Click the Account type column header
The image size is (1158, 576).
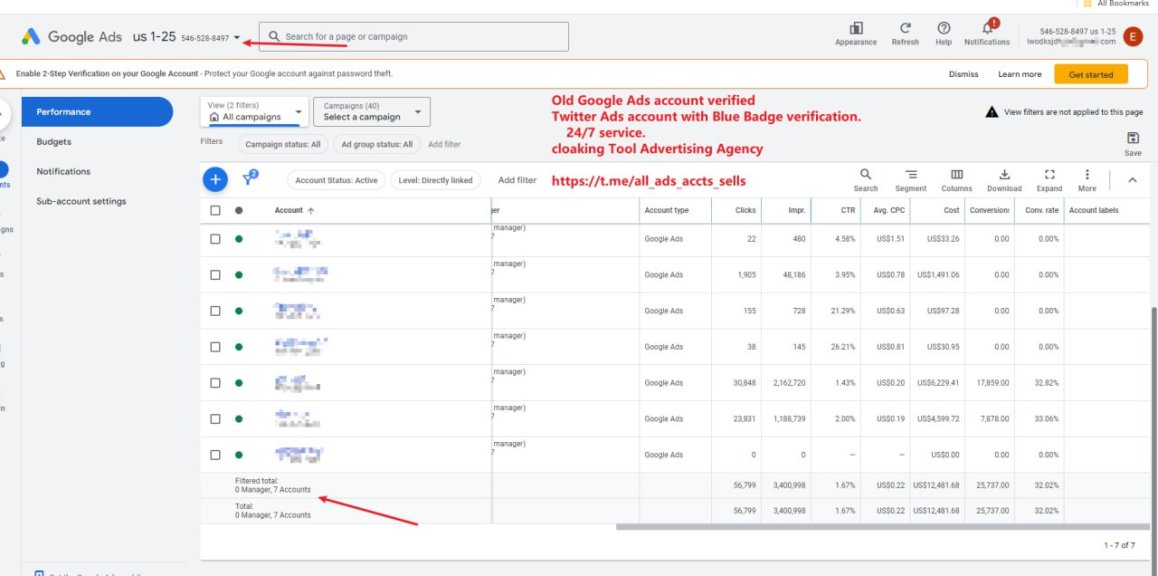[x=666, y=210]
